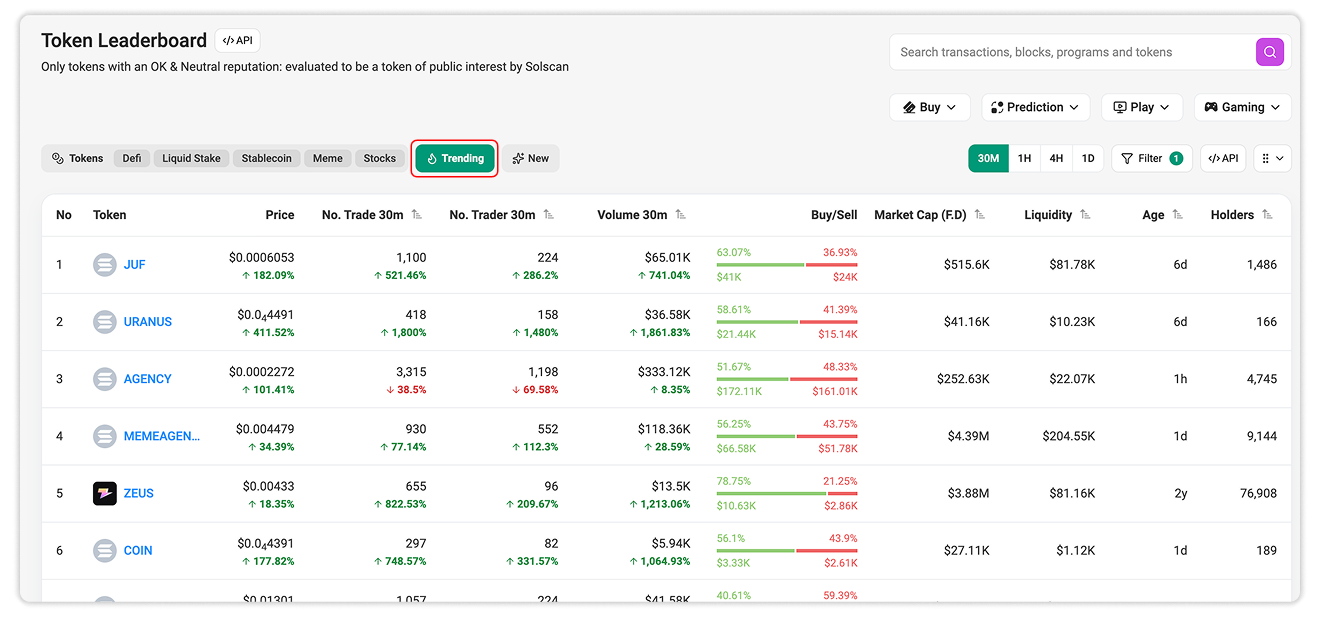Click the 76,908 holders value
Image resolution: width=1320 pixels, height=617 pixels.
click(x=1258, y=493)
